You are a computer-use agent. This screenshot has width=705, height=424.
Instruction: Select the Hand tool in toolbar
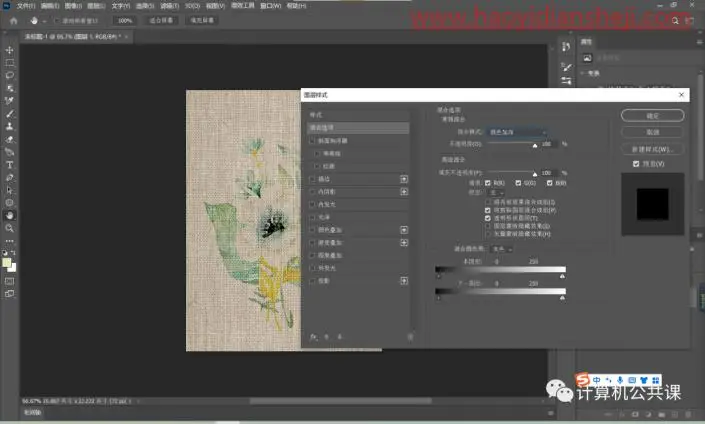(9, 215)
